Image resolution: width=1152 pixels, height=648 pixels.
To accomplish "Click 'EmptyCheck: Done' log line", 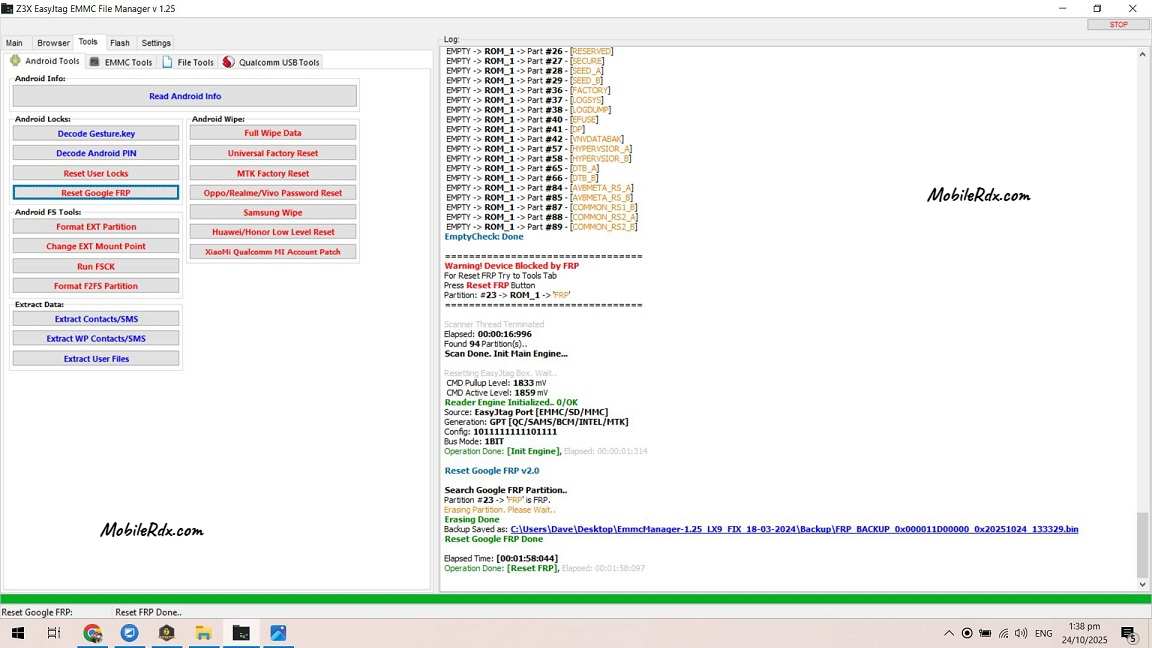I will pyautogui.click(x=484, y=237).
